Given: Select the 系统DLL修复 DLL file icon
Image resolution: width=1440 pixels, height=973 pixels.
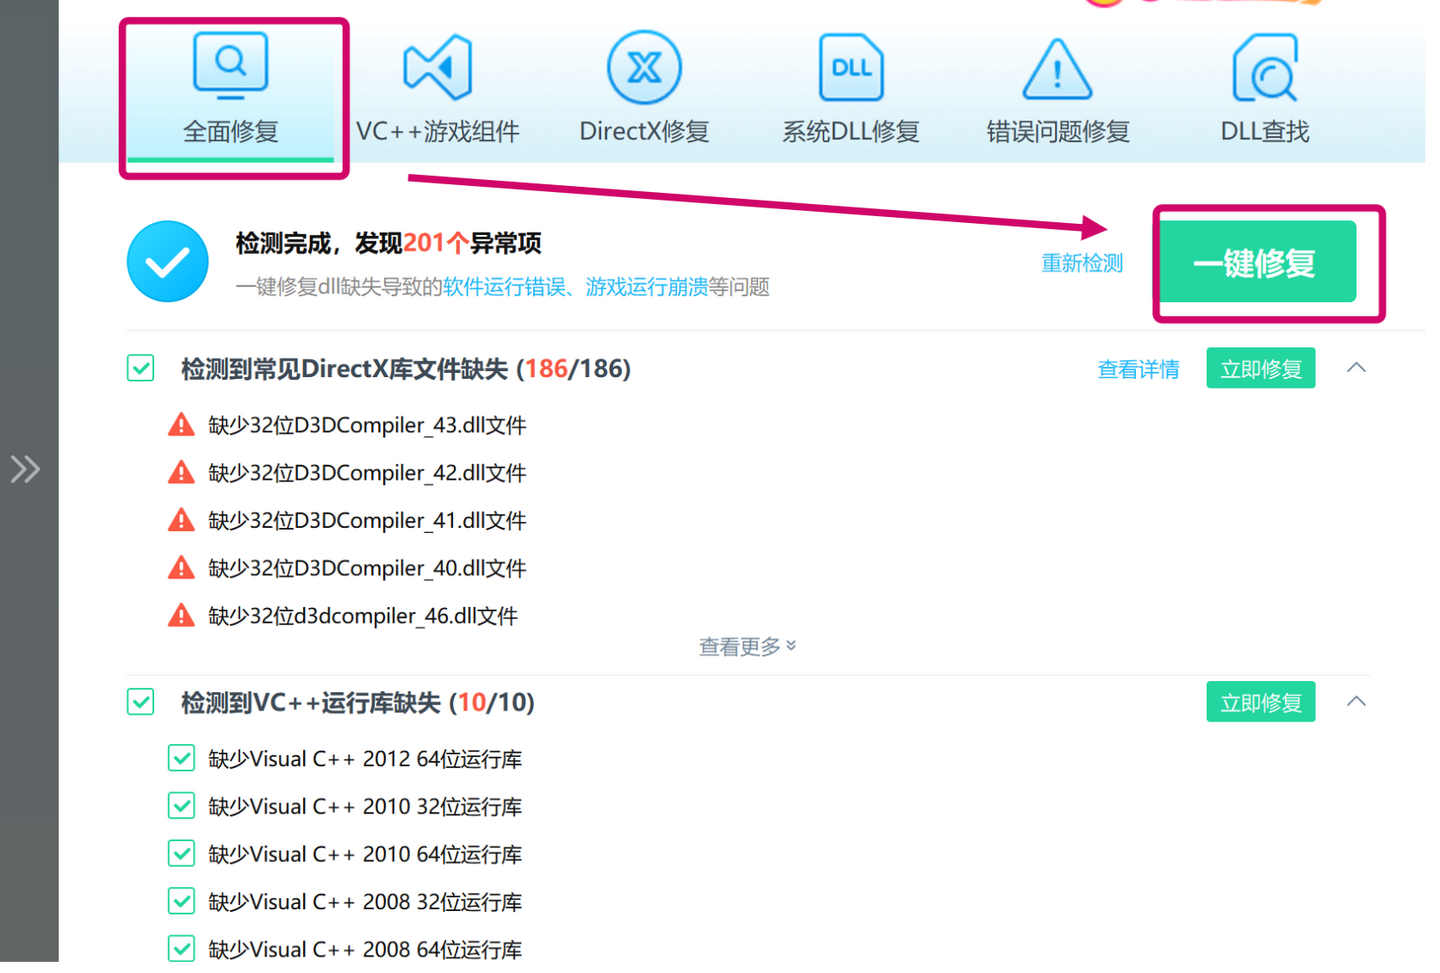Looking at the screenshot, I should click(850, 66).
